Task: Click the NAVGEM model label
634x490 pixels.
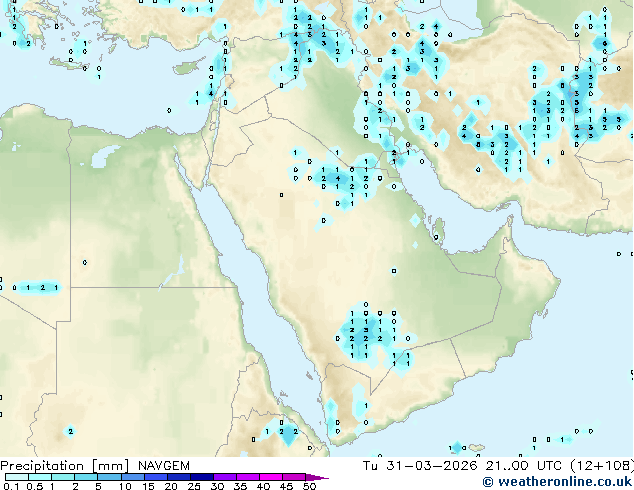Action: click(x=164, y=466)
